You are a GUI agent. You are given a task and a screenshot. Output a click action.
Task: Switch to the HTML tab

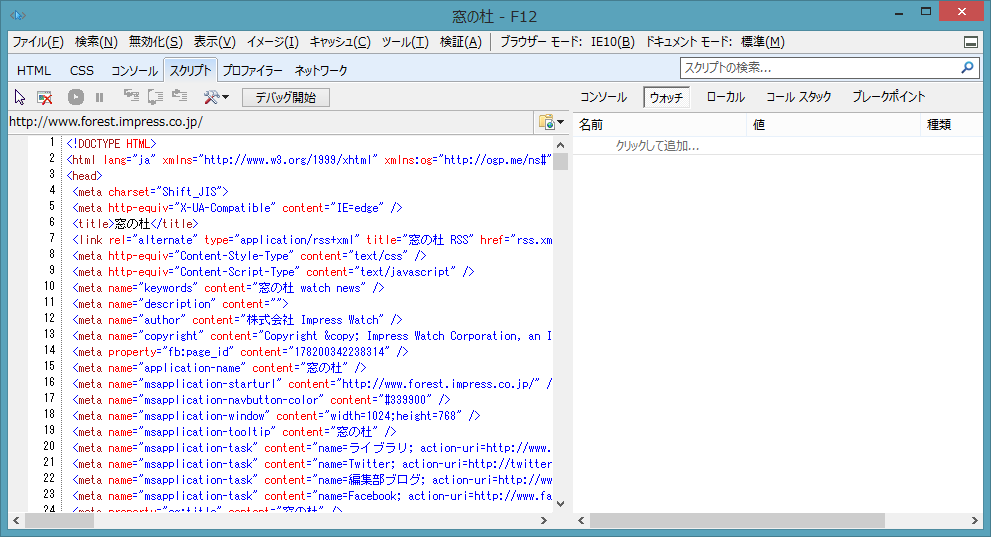point(34,70)
